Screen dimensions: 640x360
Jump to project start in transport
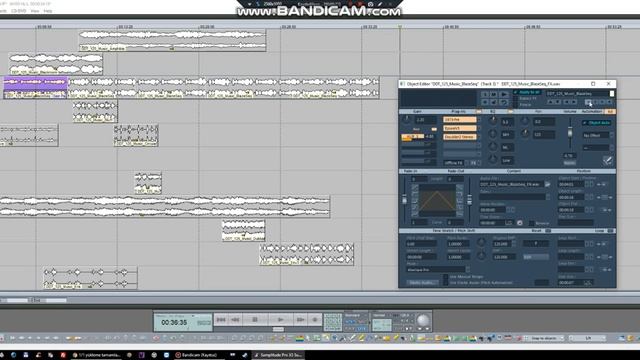(x=221, y=320)
